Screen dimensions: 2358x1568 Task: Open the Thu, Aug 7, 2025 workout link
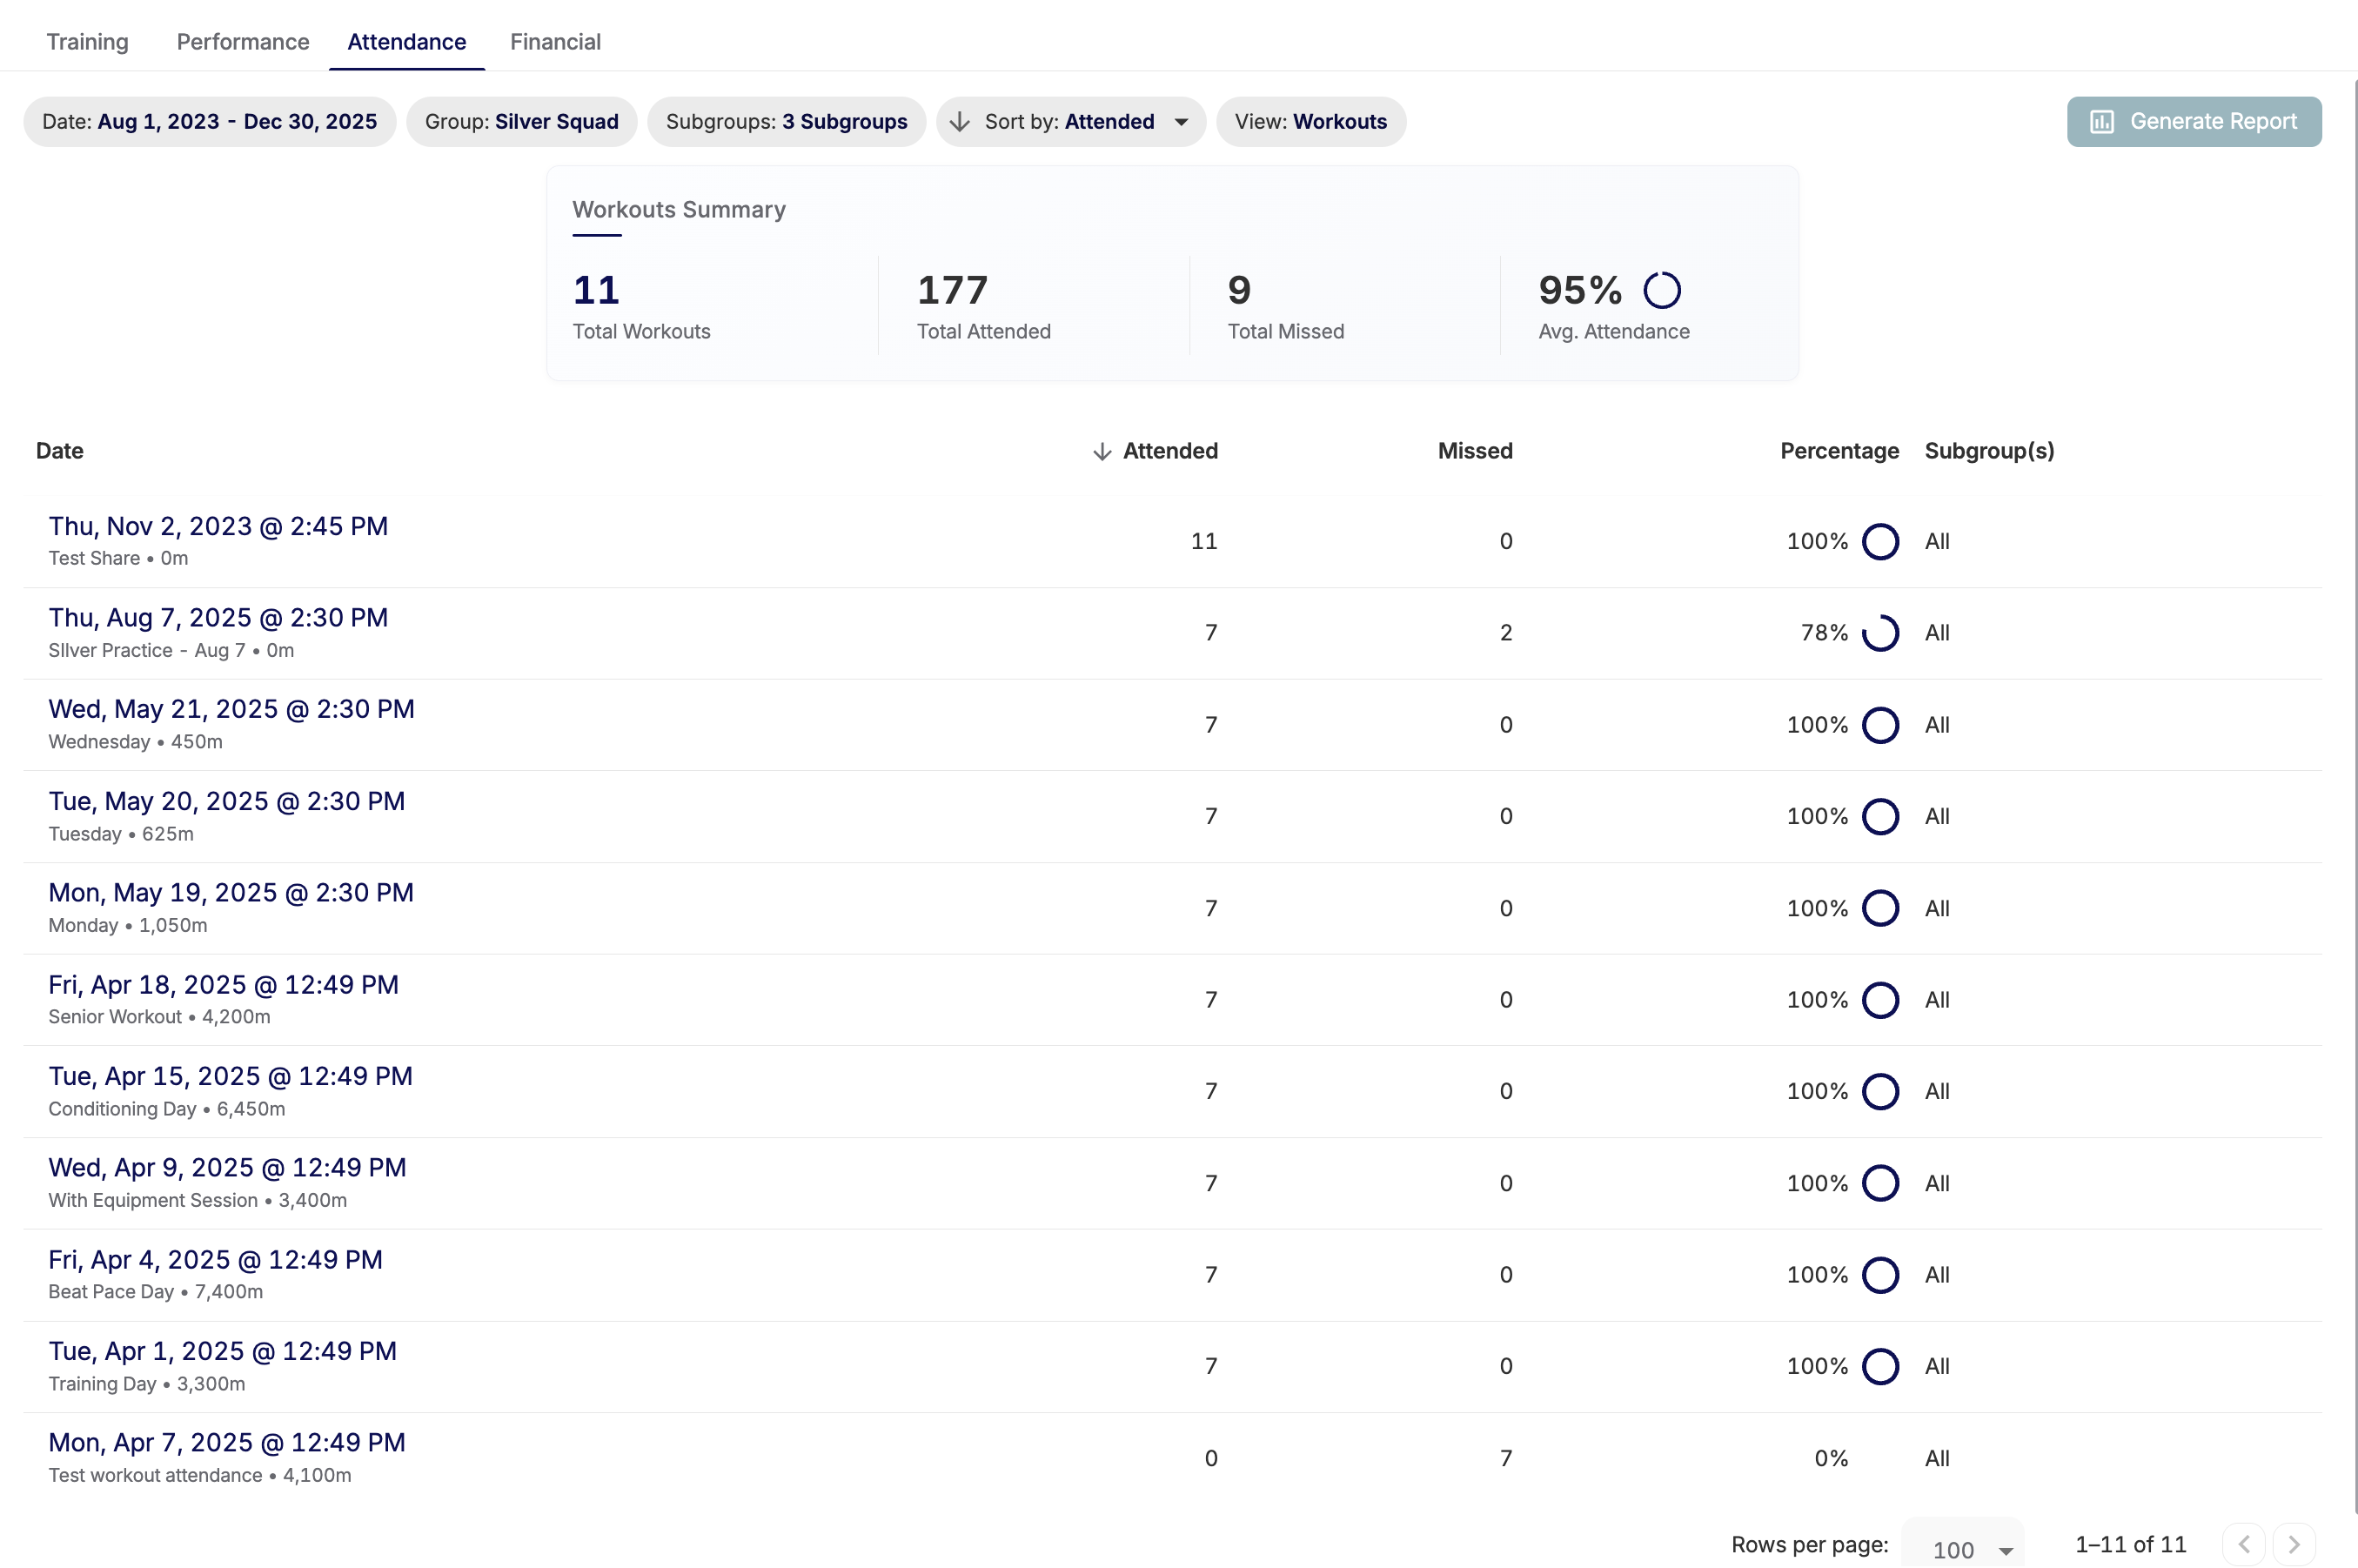pyautogui.click(x=218, y=618)
